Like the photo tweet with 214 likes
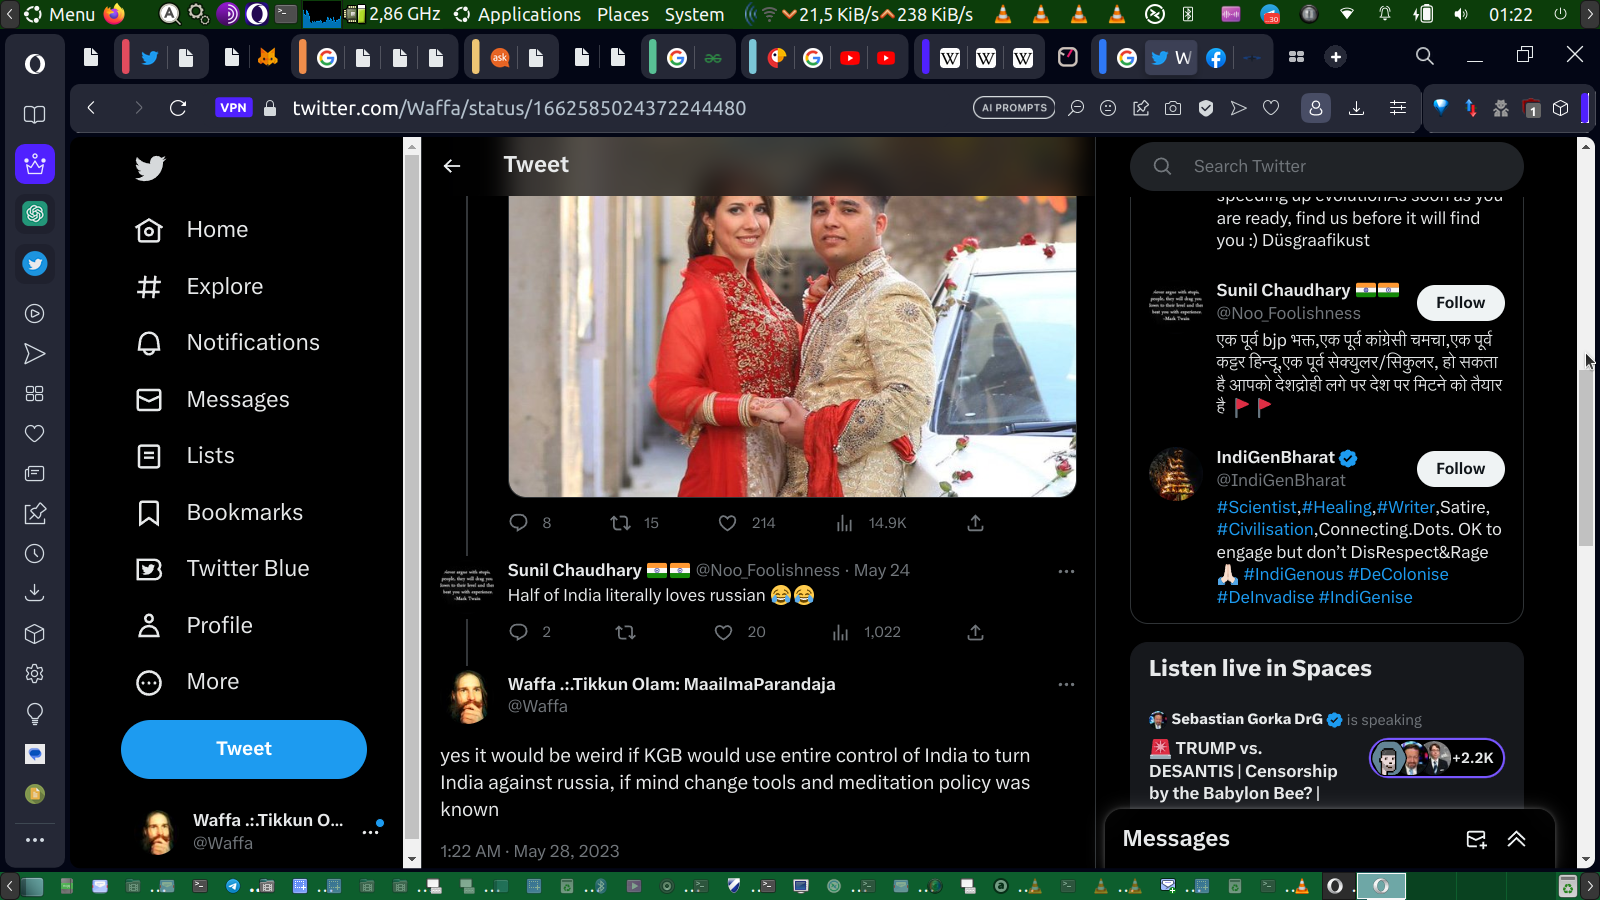 (x=728, y=523)
